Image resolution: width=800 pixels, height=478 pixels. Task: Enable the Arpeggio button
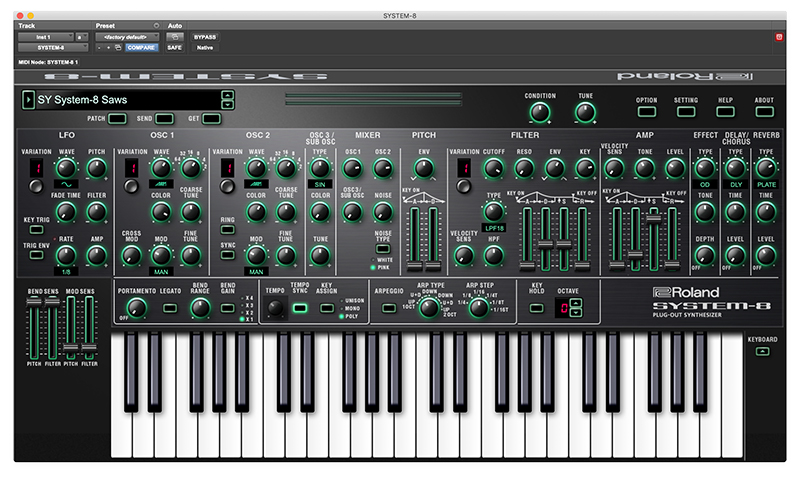(x=389, y=308)
